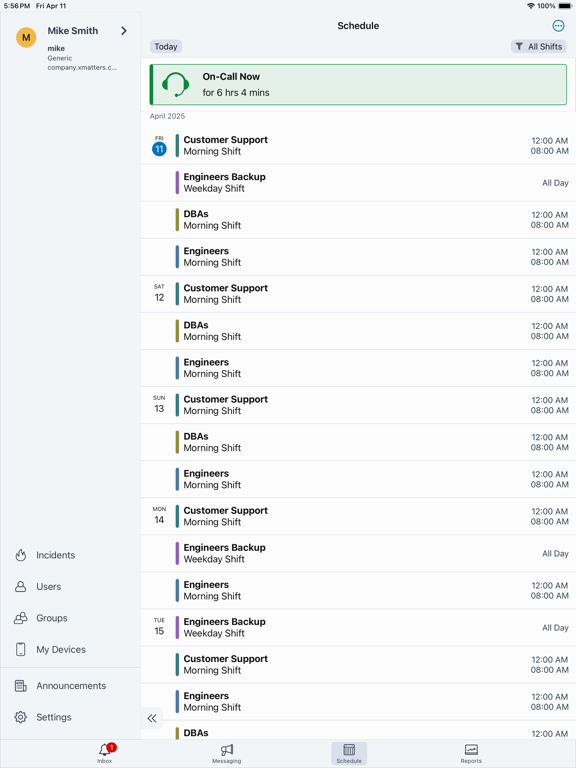The image size is (576, 768).
Task: Open the Incidents flame icon
Action: [21, 555]
